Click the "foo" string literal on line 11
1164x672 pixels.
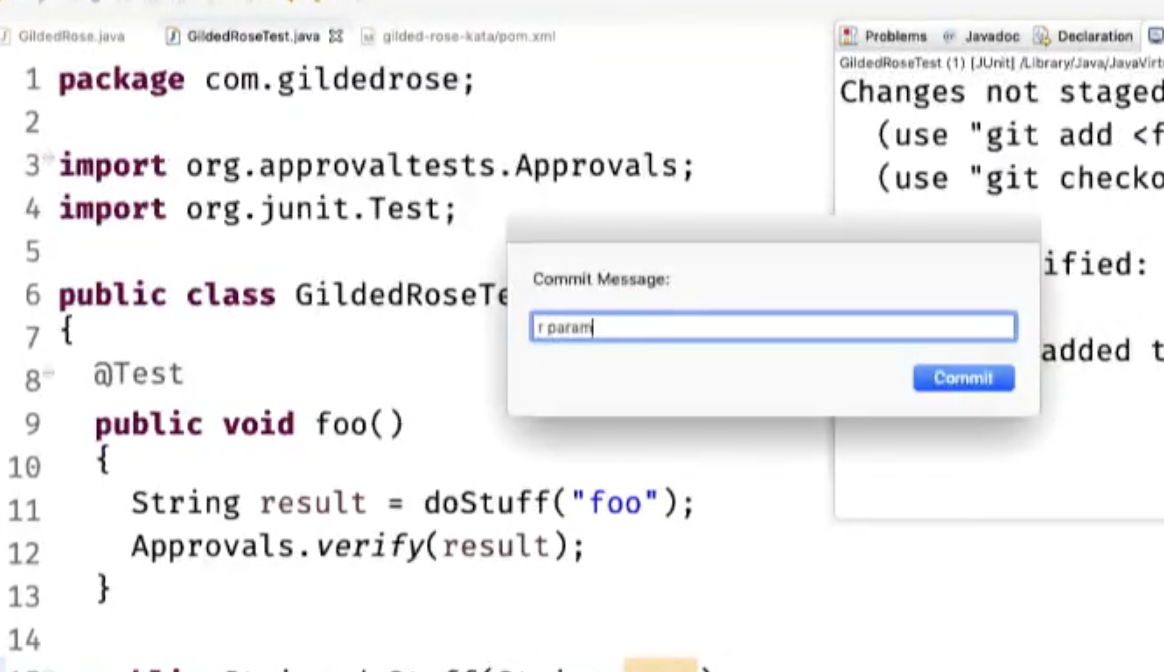click(615, 503)
